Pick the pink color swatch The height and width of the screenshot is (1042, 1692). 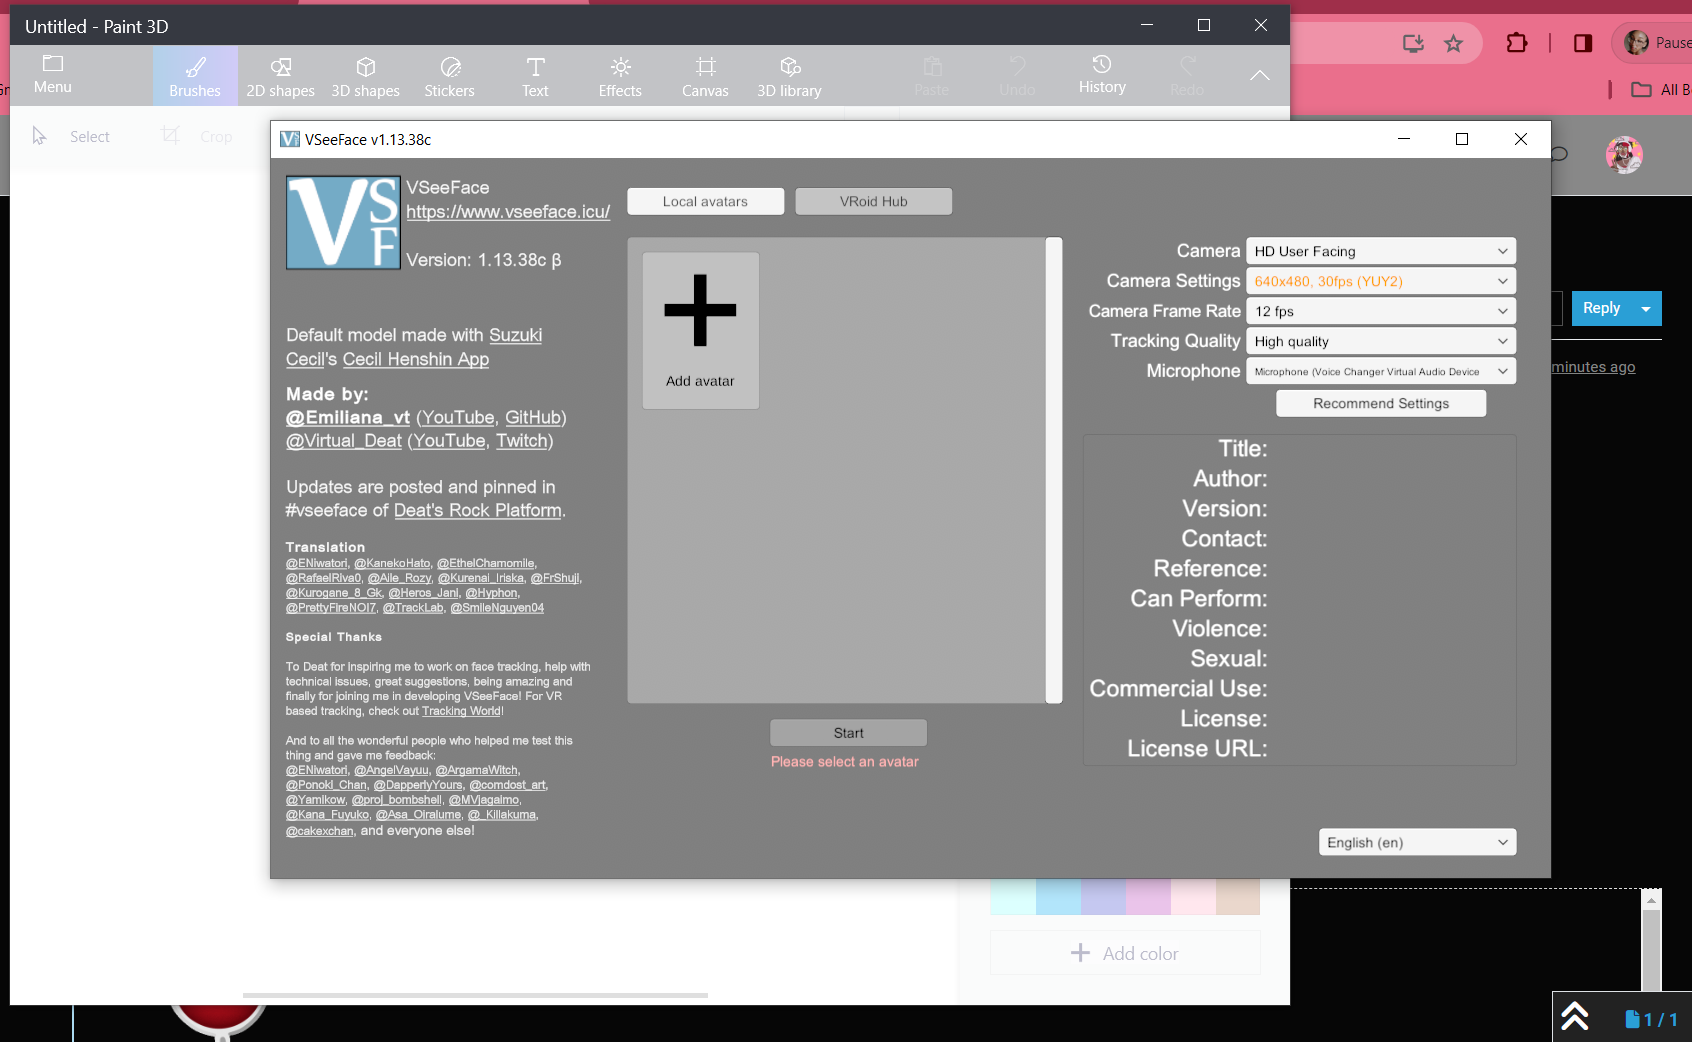[1193, 897]
